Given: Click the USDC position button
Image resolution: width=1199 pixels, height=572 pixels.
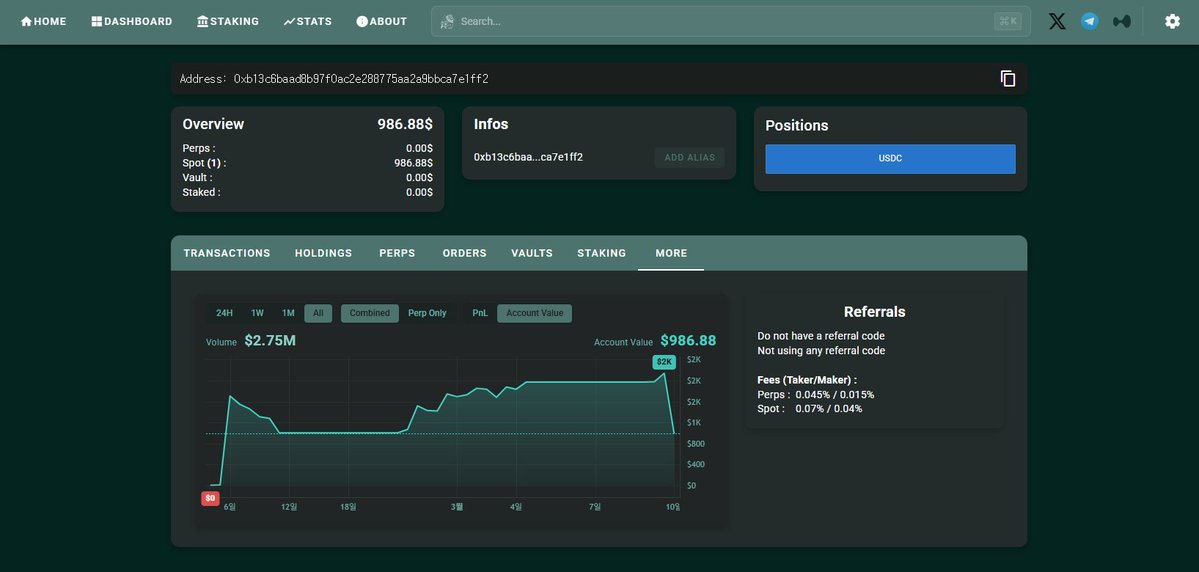Looking at the screenshot, I should tap(890, 159).
